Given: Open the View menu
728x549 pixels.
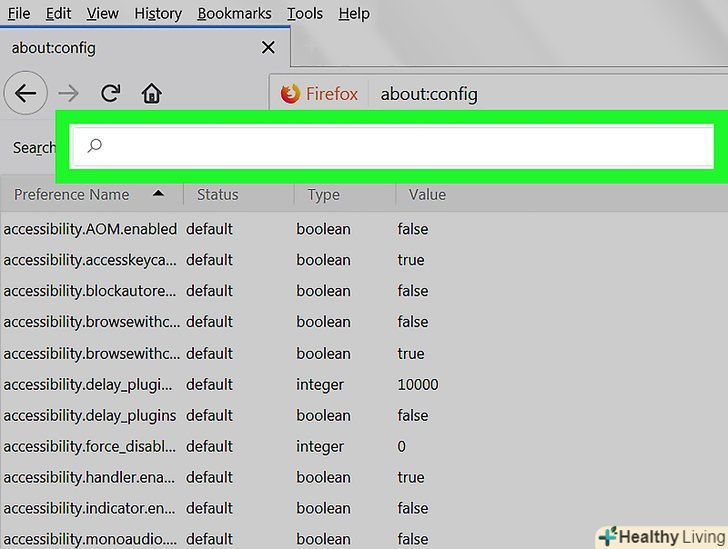Looking at the screenshot, I should (102, 13).
